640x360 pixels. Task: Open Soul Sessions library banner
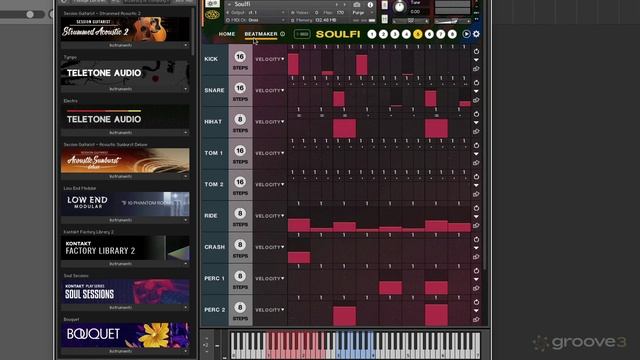point(125,291)
